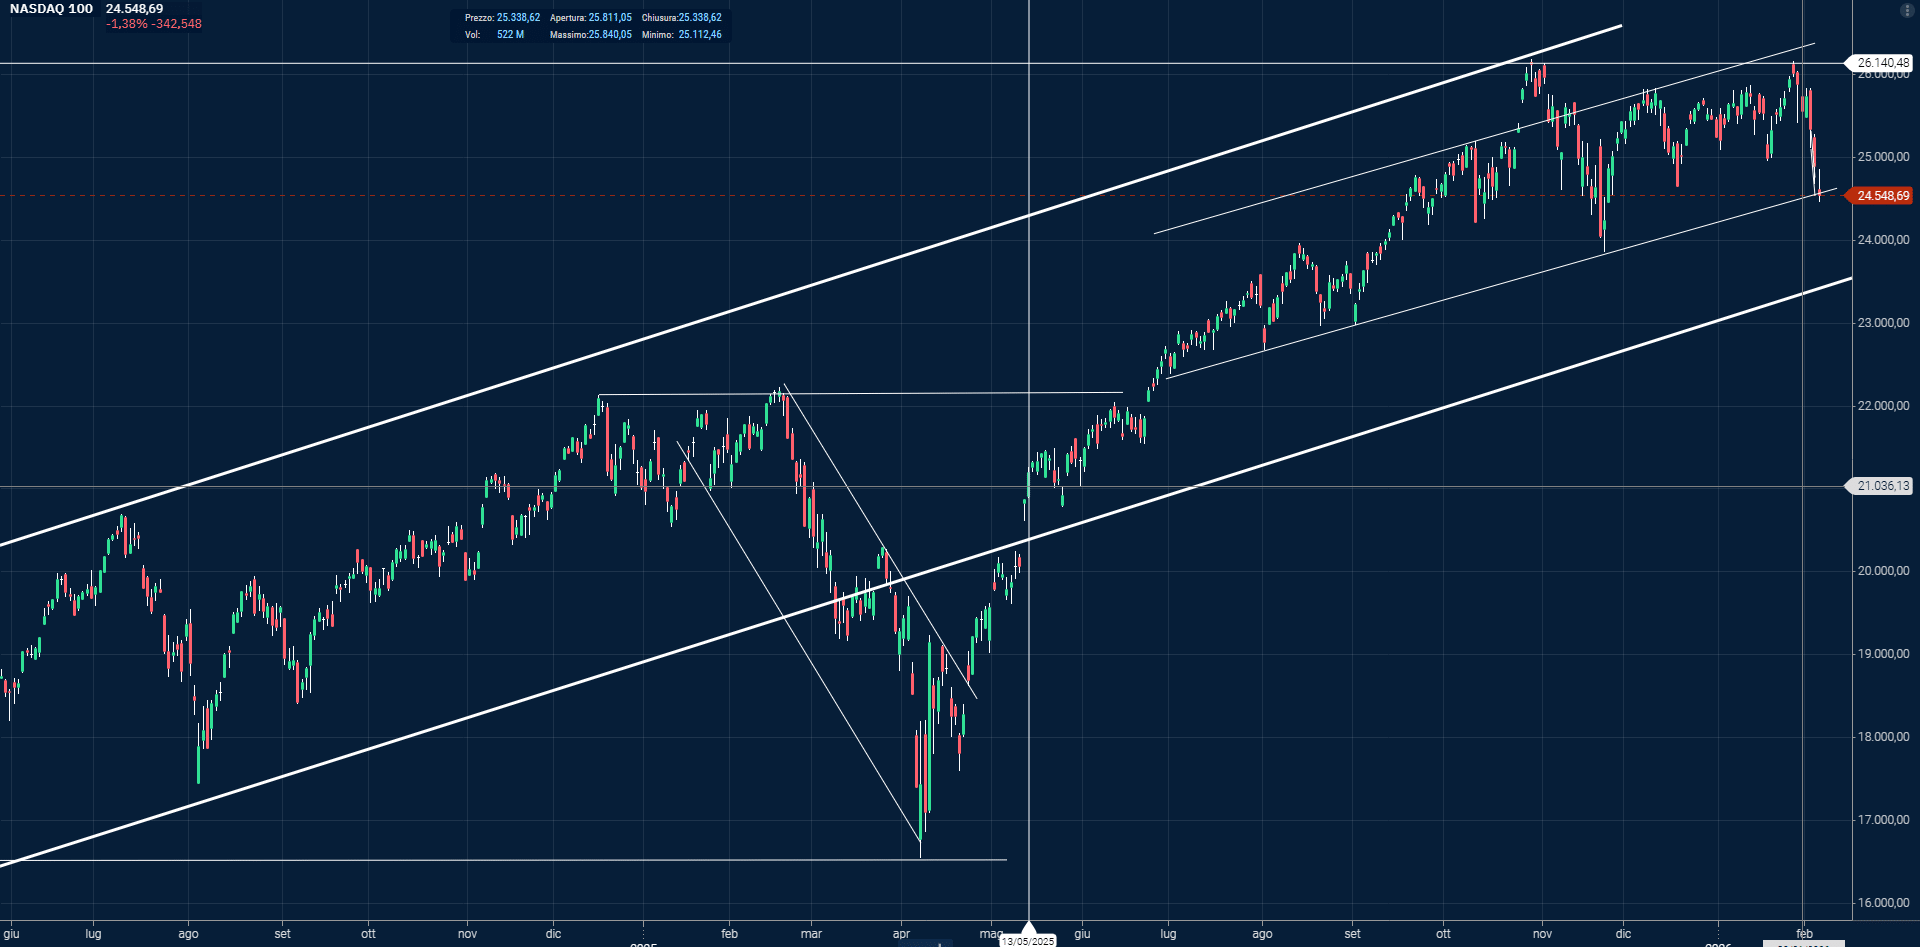Click the 26.140,48 price level tag
1920x947 pixels.
pyautogui.click(x=1882, y=63)
